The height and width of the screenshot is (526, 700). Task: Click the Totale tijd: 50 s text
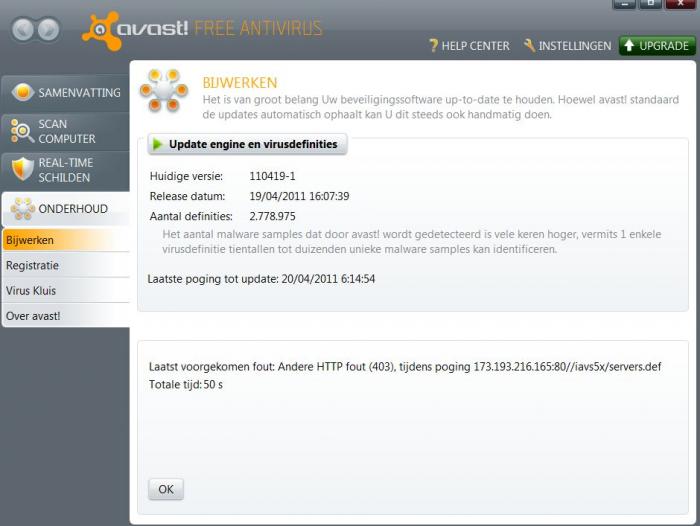pos(186,384)
